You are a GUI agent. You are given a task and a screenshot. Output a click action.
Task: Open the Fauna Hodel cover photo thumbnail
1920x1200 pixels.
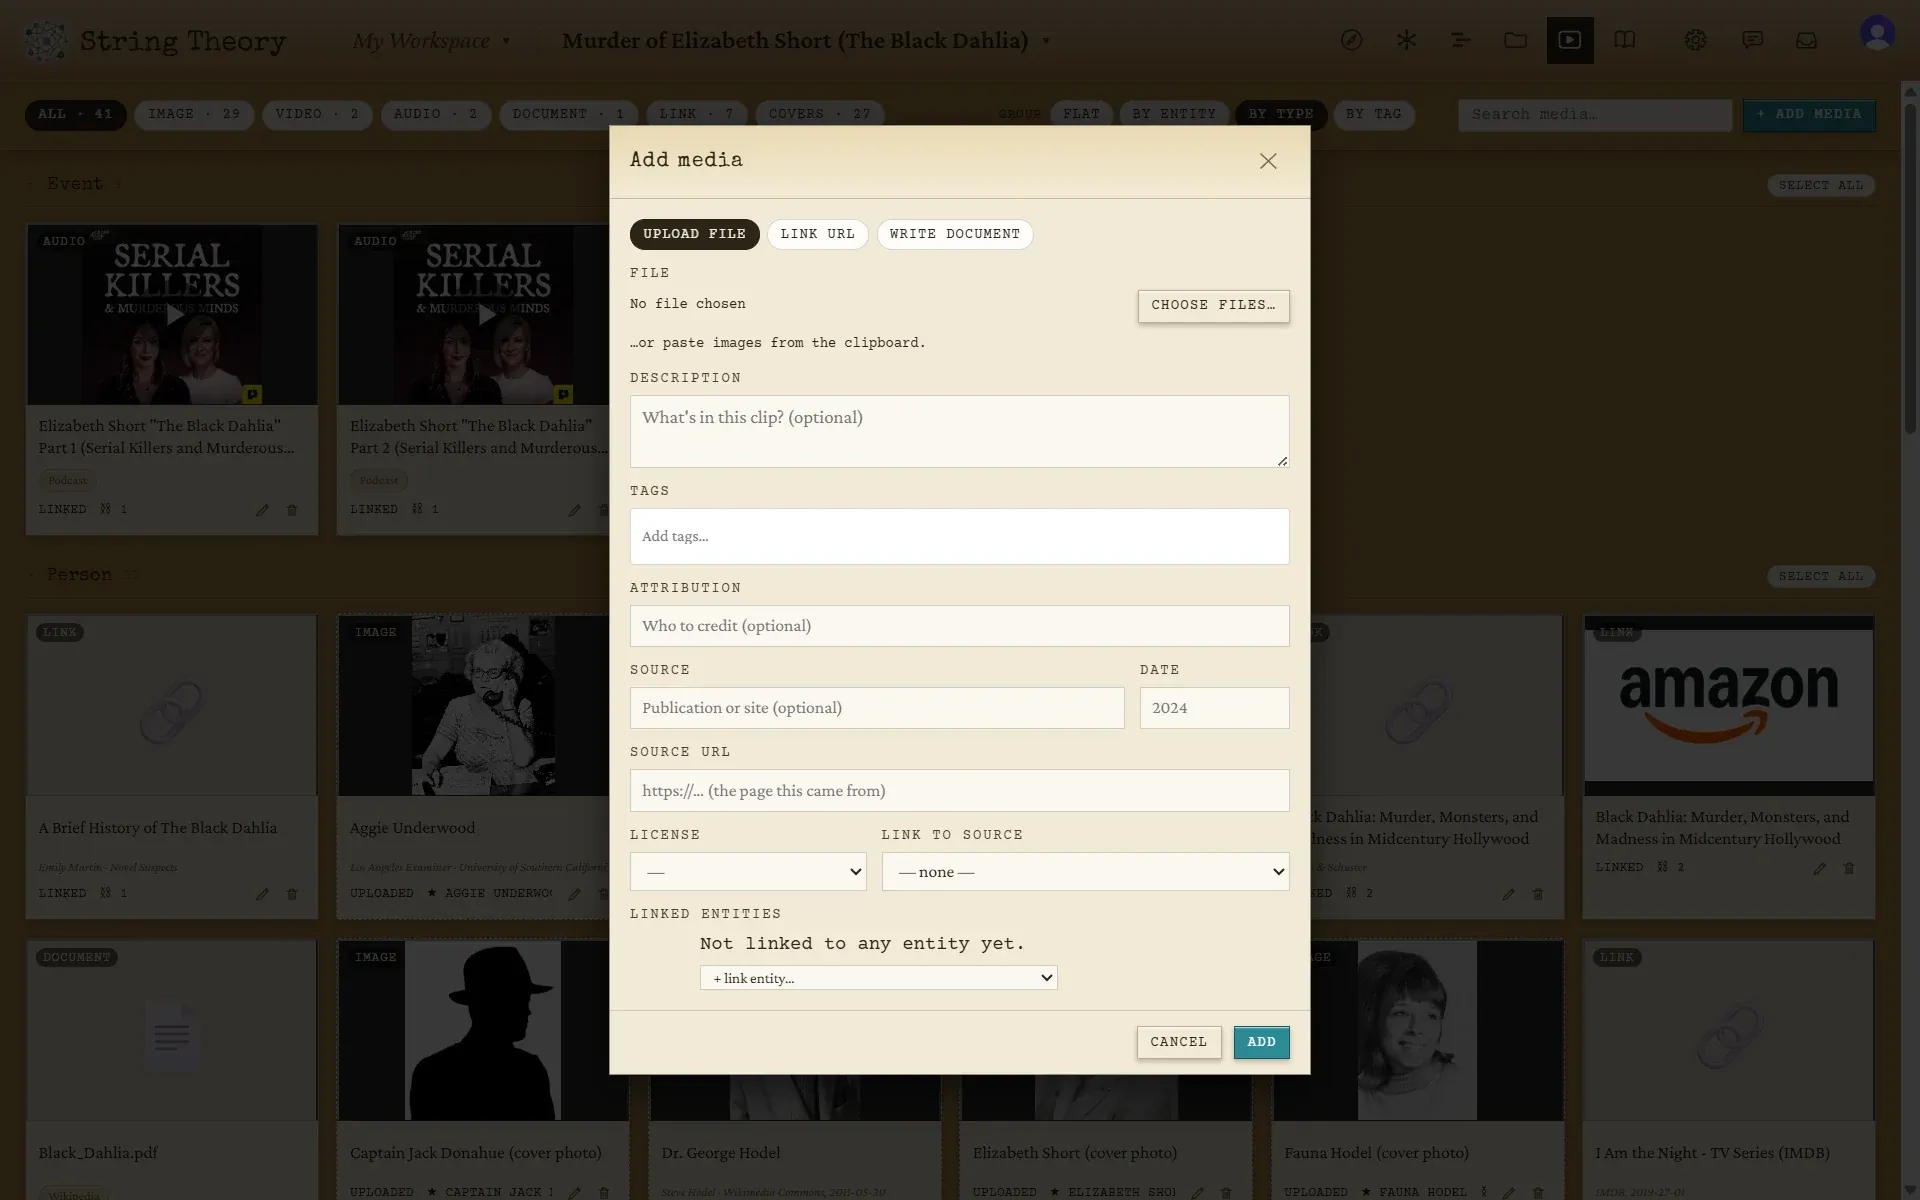tap(1417, 1031)
